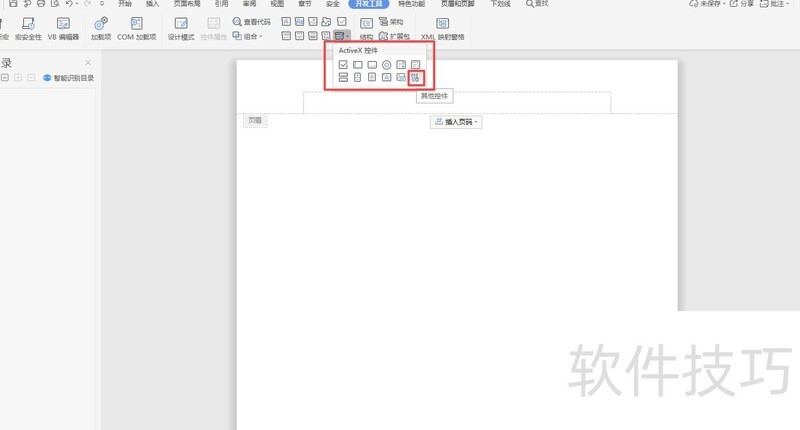The height and width of the screenshot is (430, 800).
Task: Open 插入页码 dropdown in header
Action: tap(456, 122)
